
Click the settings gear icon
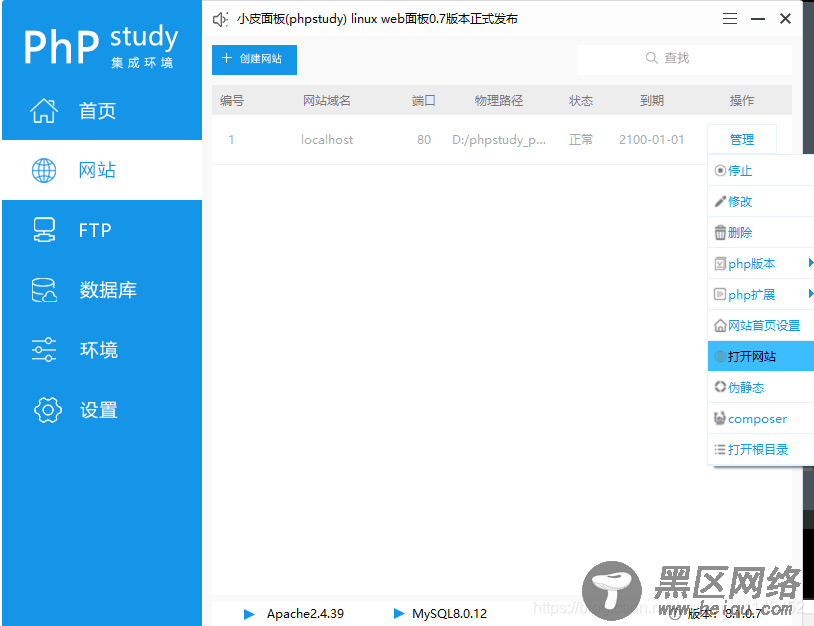(x=47, y=410)
